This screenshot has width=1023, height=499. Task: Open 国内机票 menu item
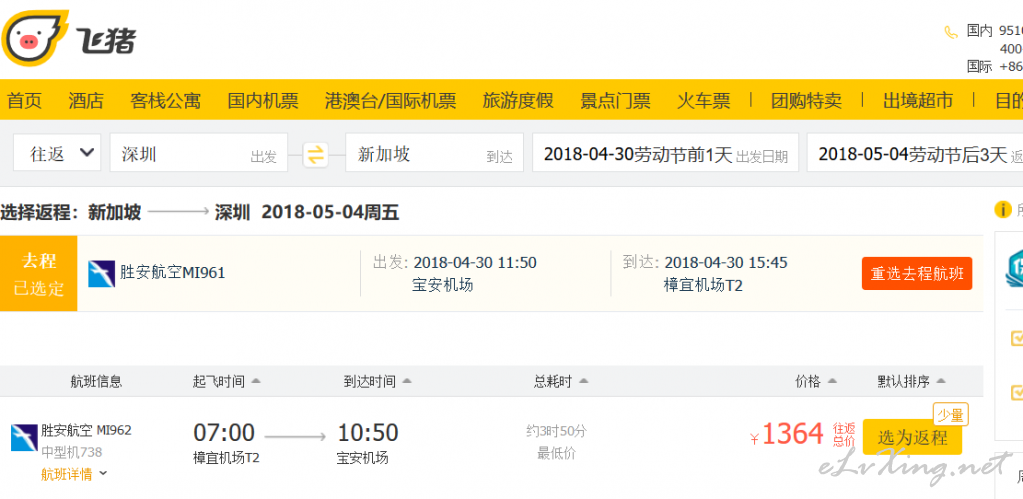pyautogui.click(x=263, y=100)
